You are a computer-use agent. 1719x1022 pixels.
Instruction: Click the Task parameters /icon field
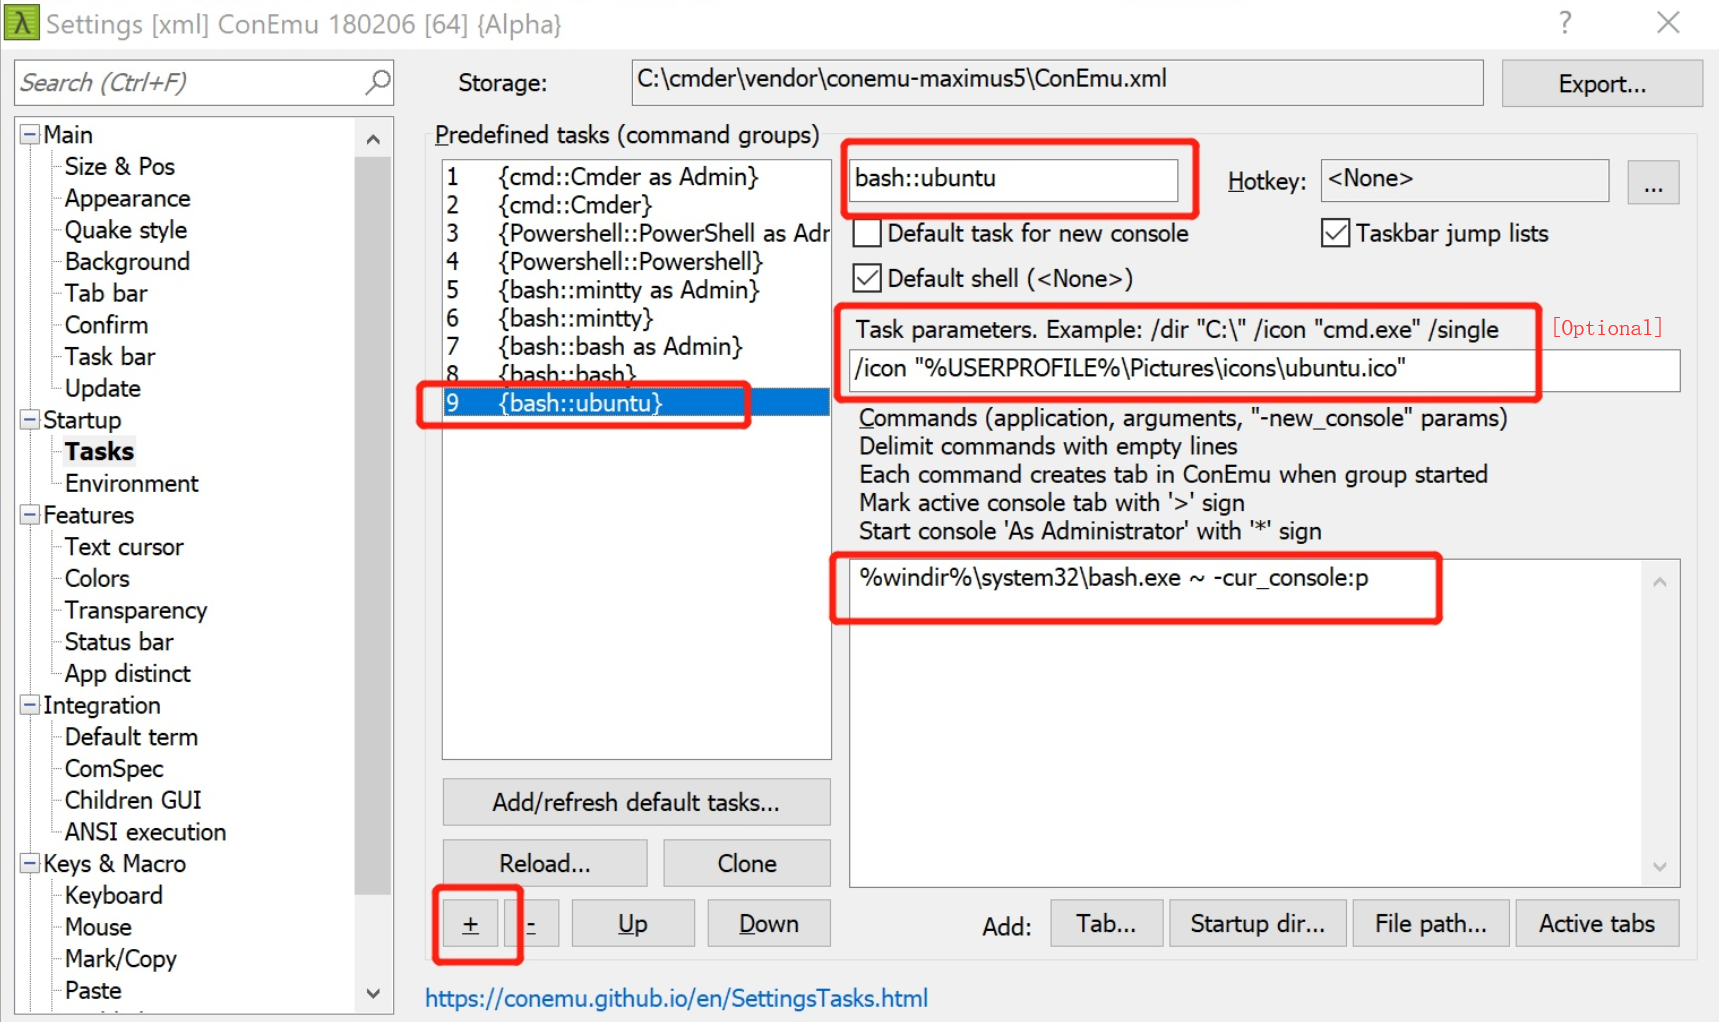(x=1264, y=370)
